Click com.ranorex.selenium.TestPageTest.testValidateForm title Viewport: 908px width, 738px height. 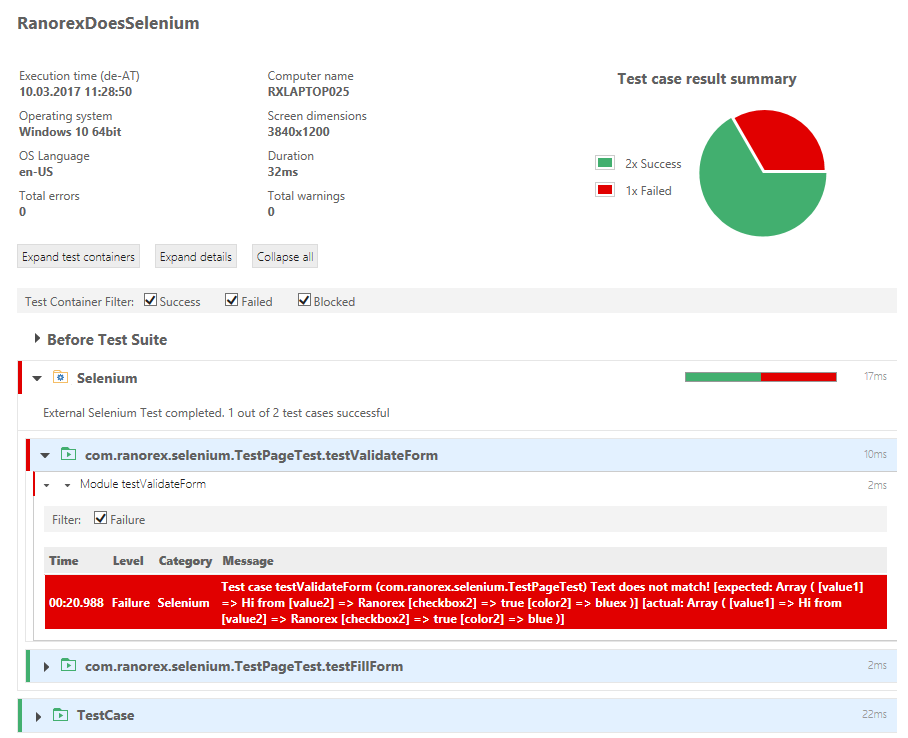pos(261,455)
